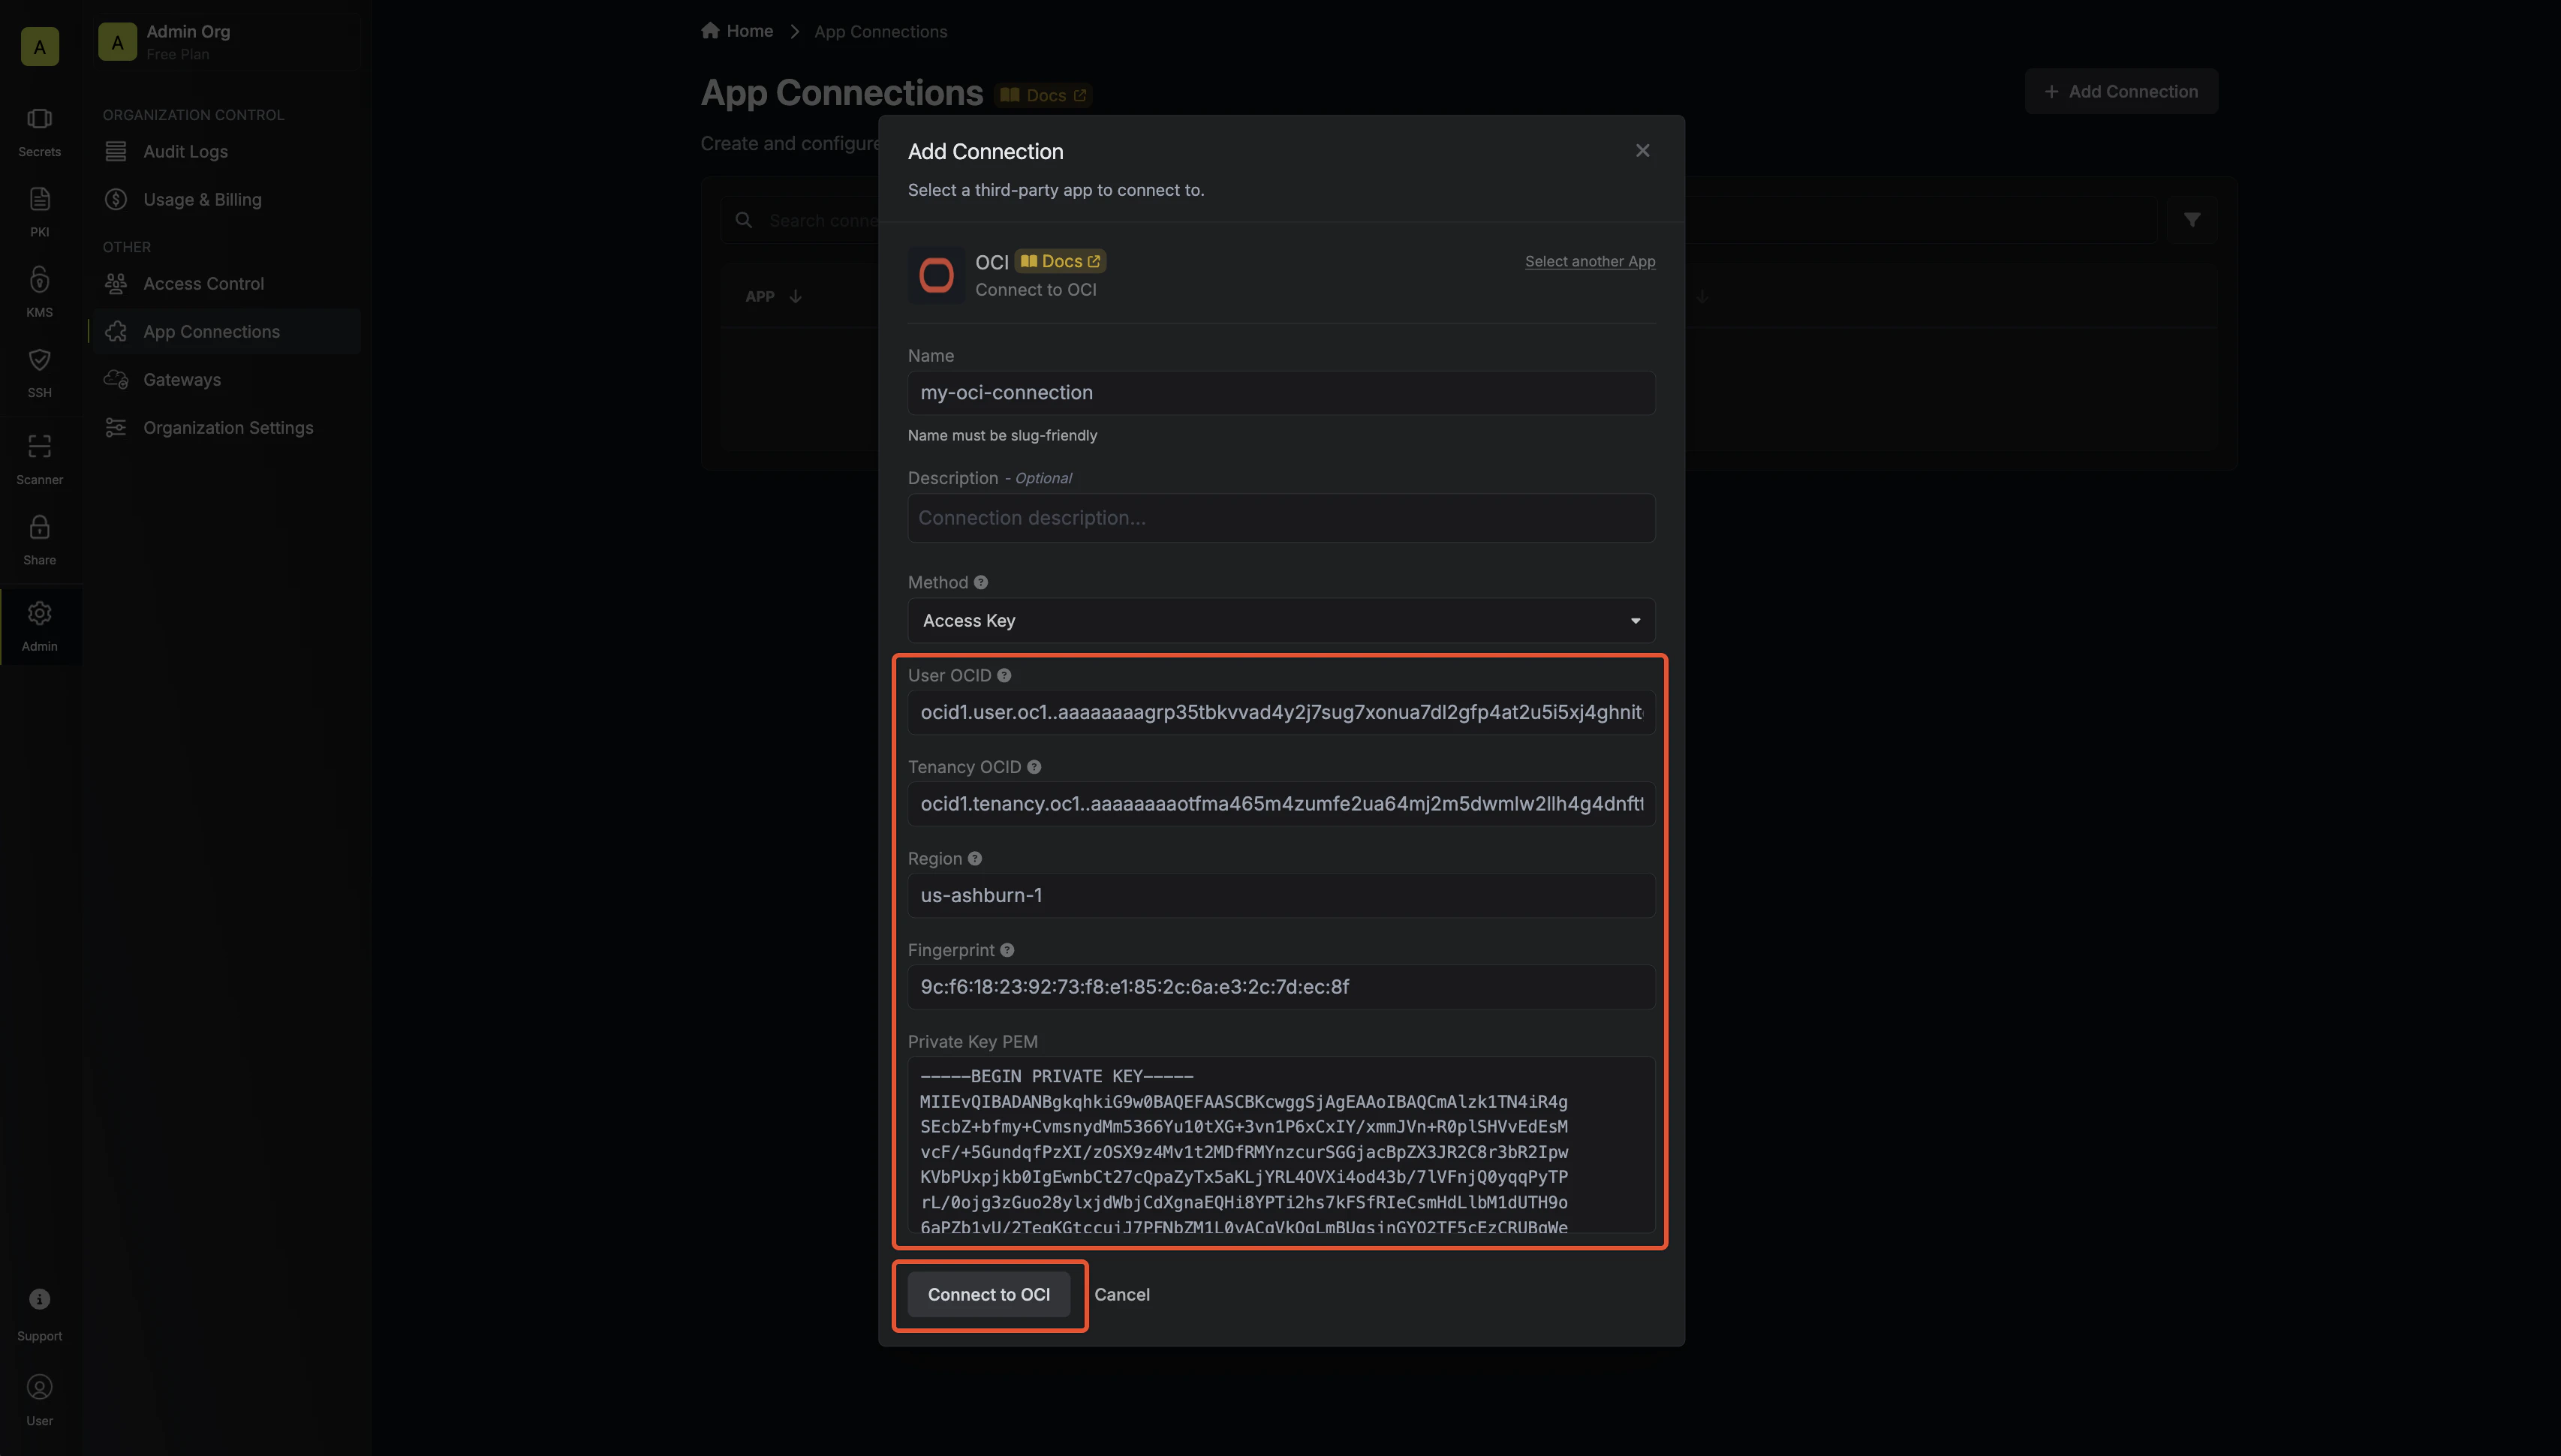Viewport: 2561px width, 1456px height.
Task: Open the filter icon in connections table
Action: click(2191, 220)
